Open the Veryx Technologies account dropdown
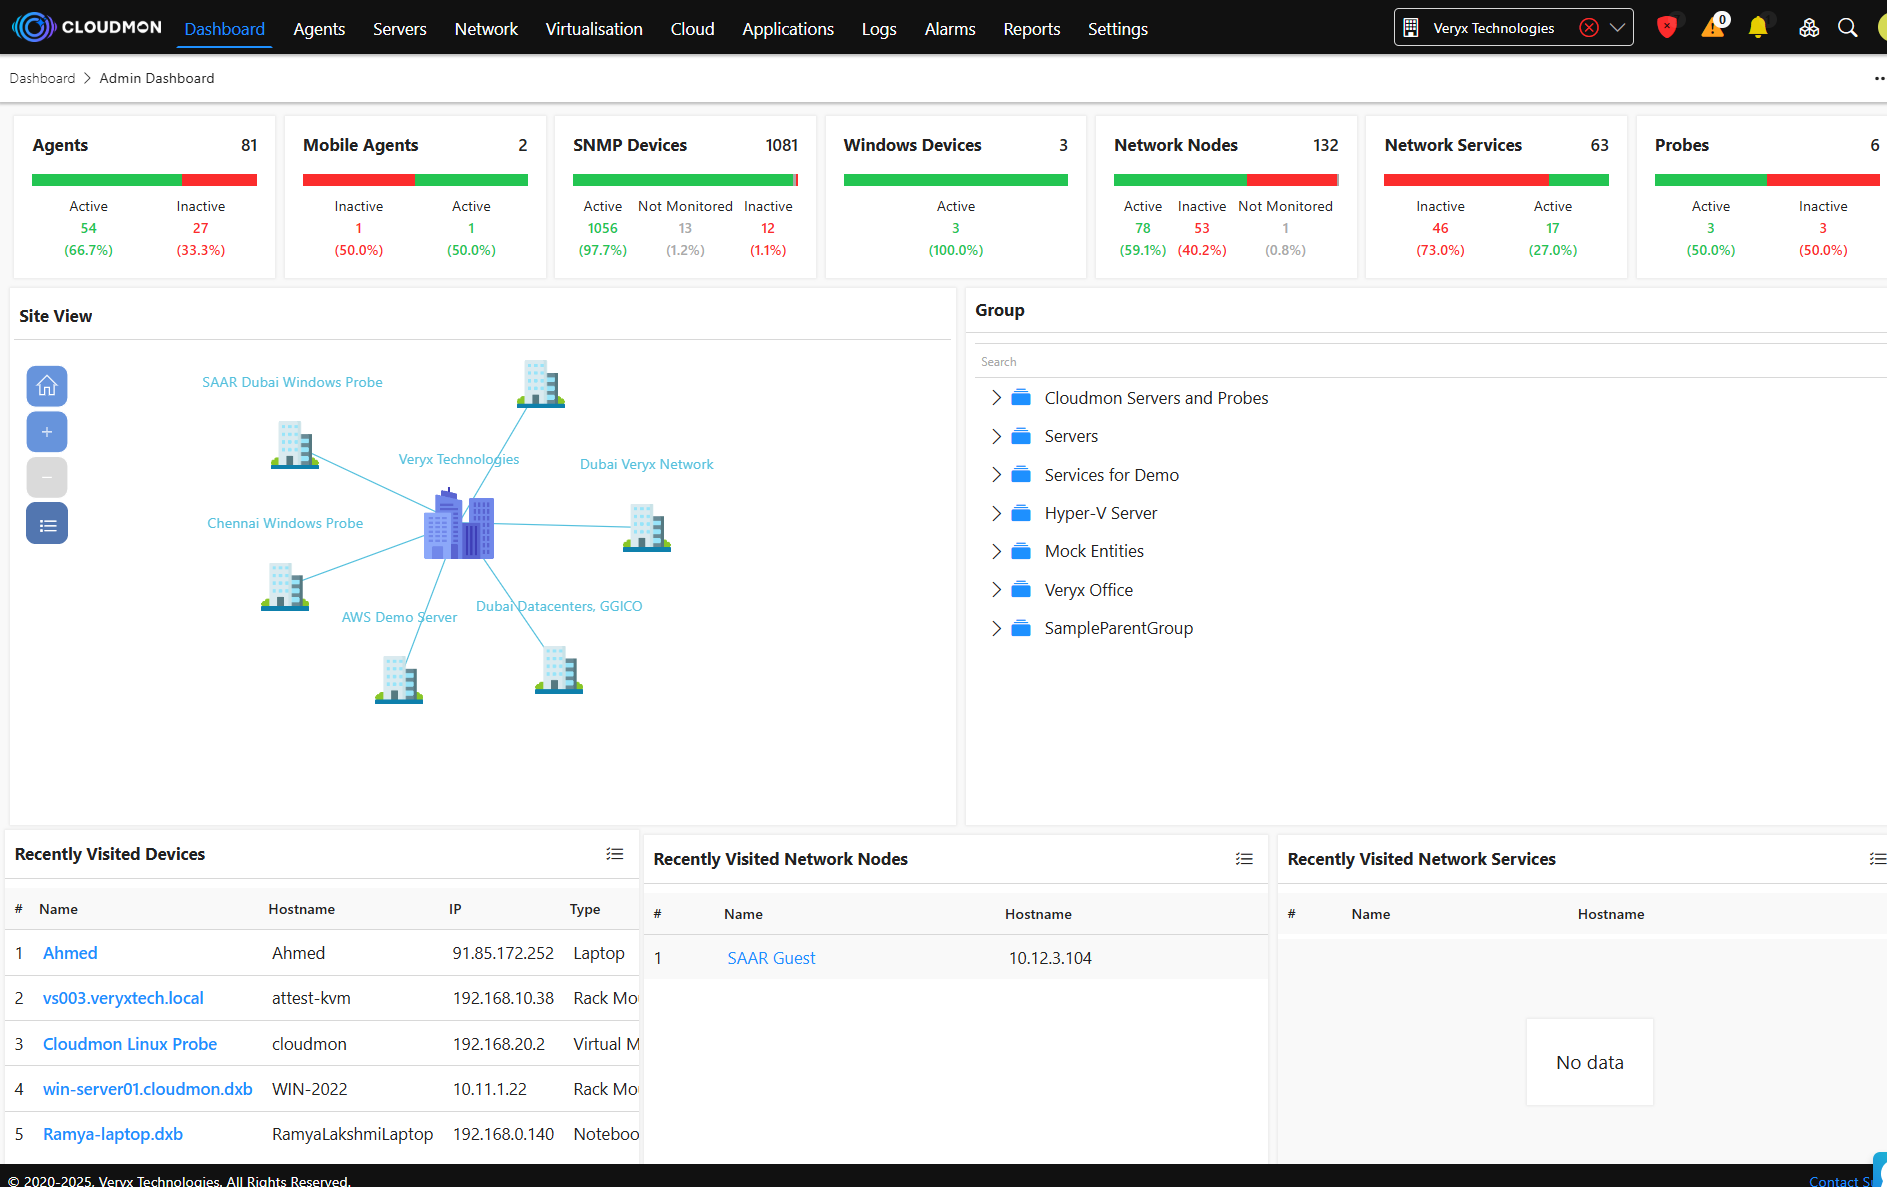This screenshot has height=1187, width=1887. pyautogui.click(x=1617, y=28)
